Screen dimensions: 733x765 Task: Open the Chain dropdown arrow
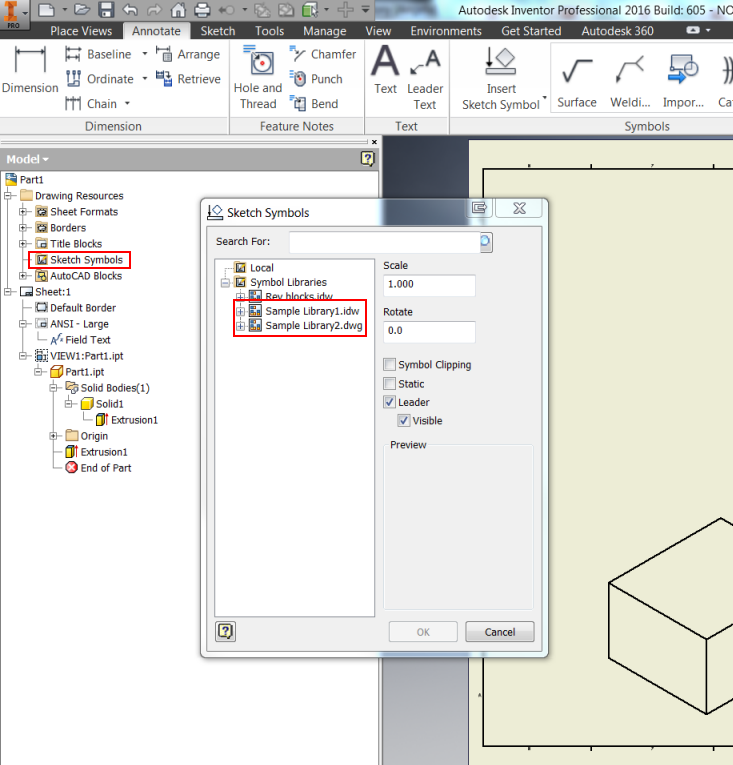tap(127, 103)
